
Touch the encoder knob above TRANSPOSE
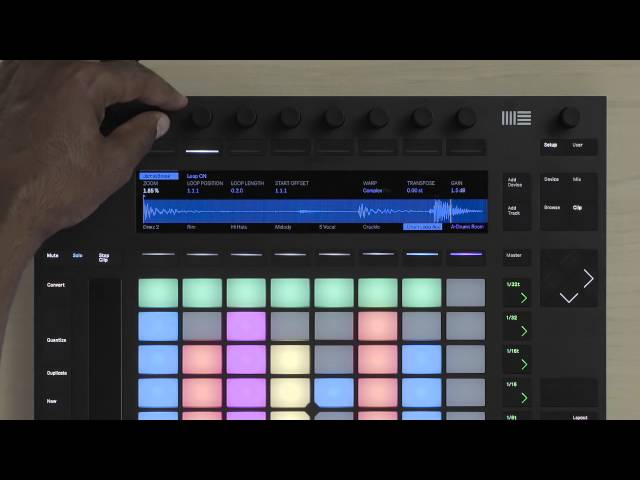(x=422, y=118)
